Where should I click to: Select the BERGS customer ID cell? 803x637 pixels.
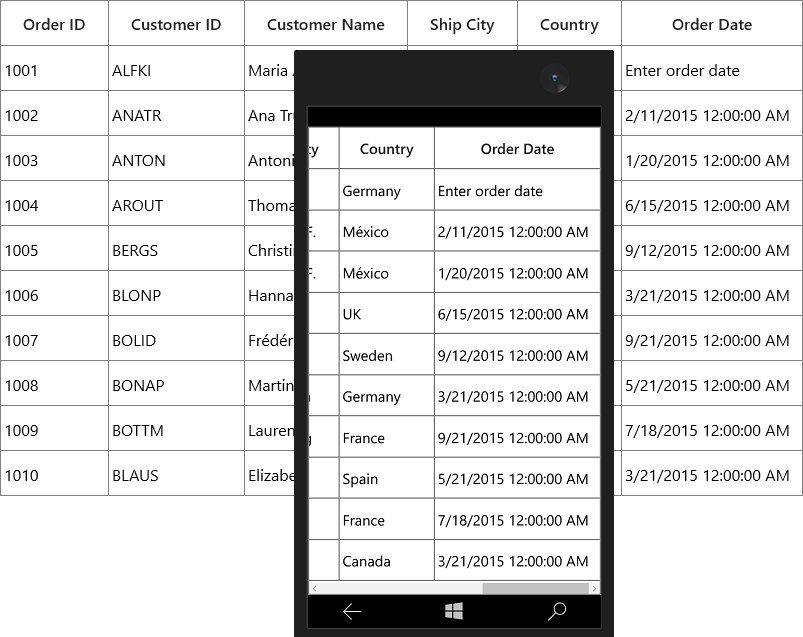pos(176,248)
